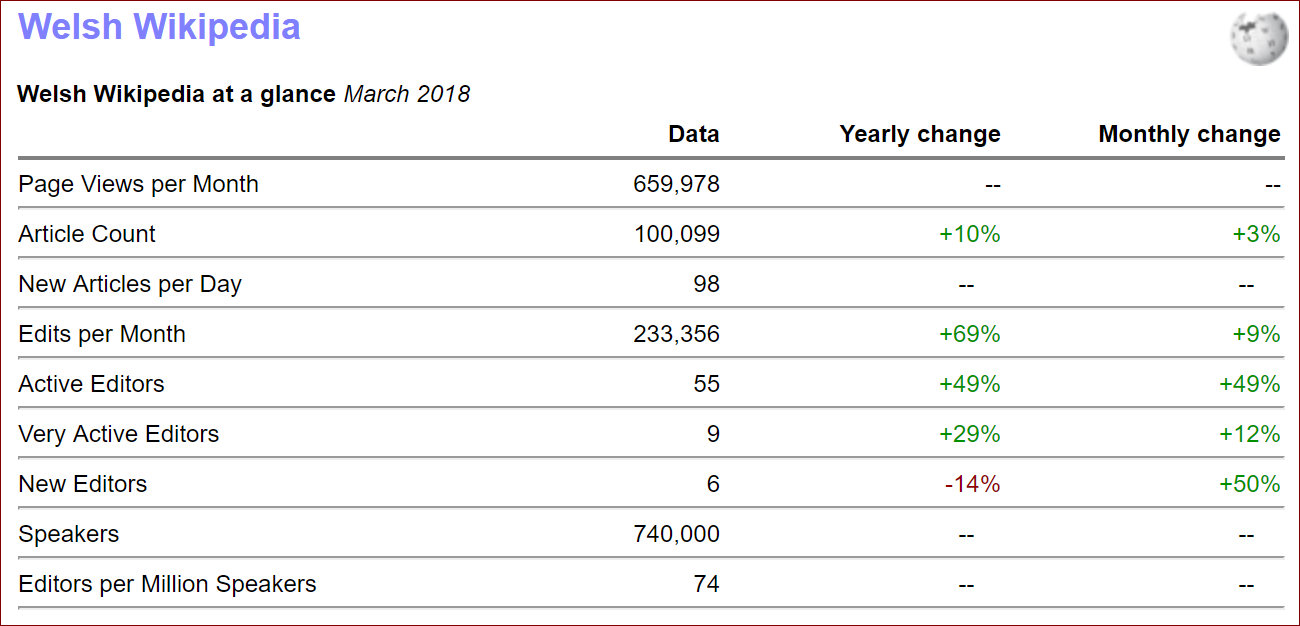Screen dimensions: 1300x626
Task: Click the yearly change dashes for Page Views per Month
Action: 992,185
